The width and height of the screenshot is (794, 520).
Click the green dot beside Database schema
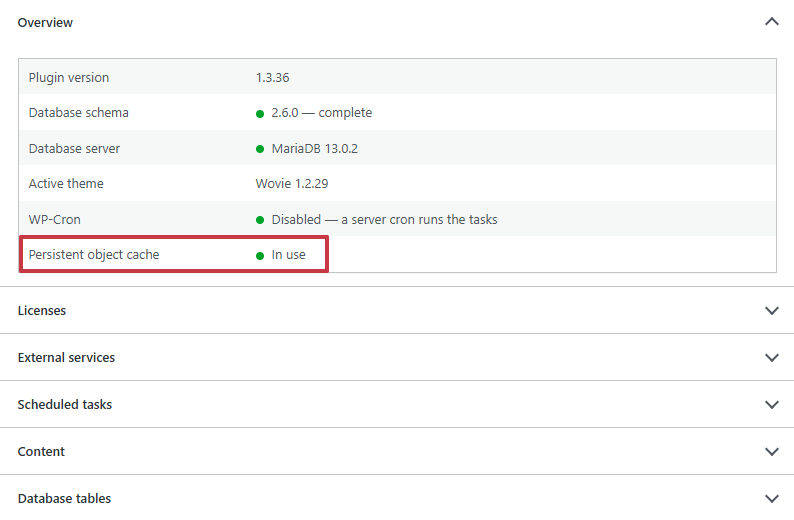click(260, 114)
